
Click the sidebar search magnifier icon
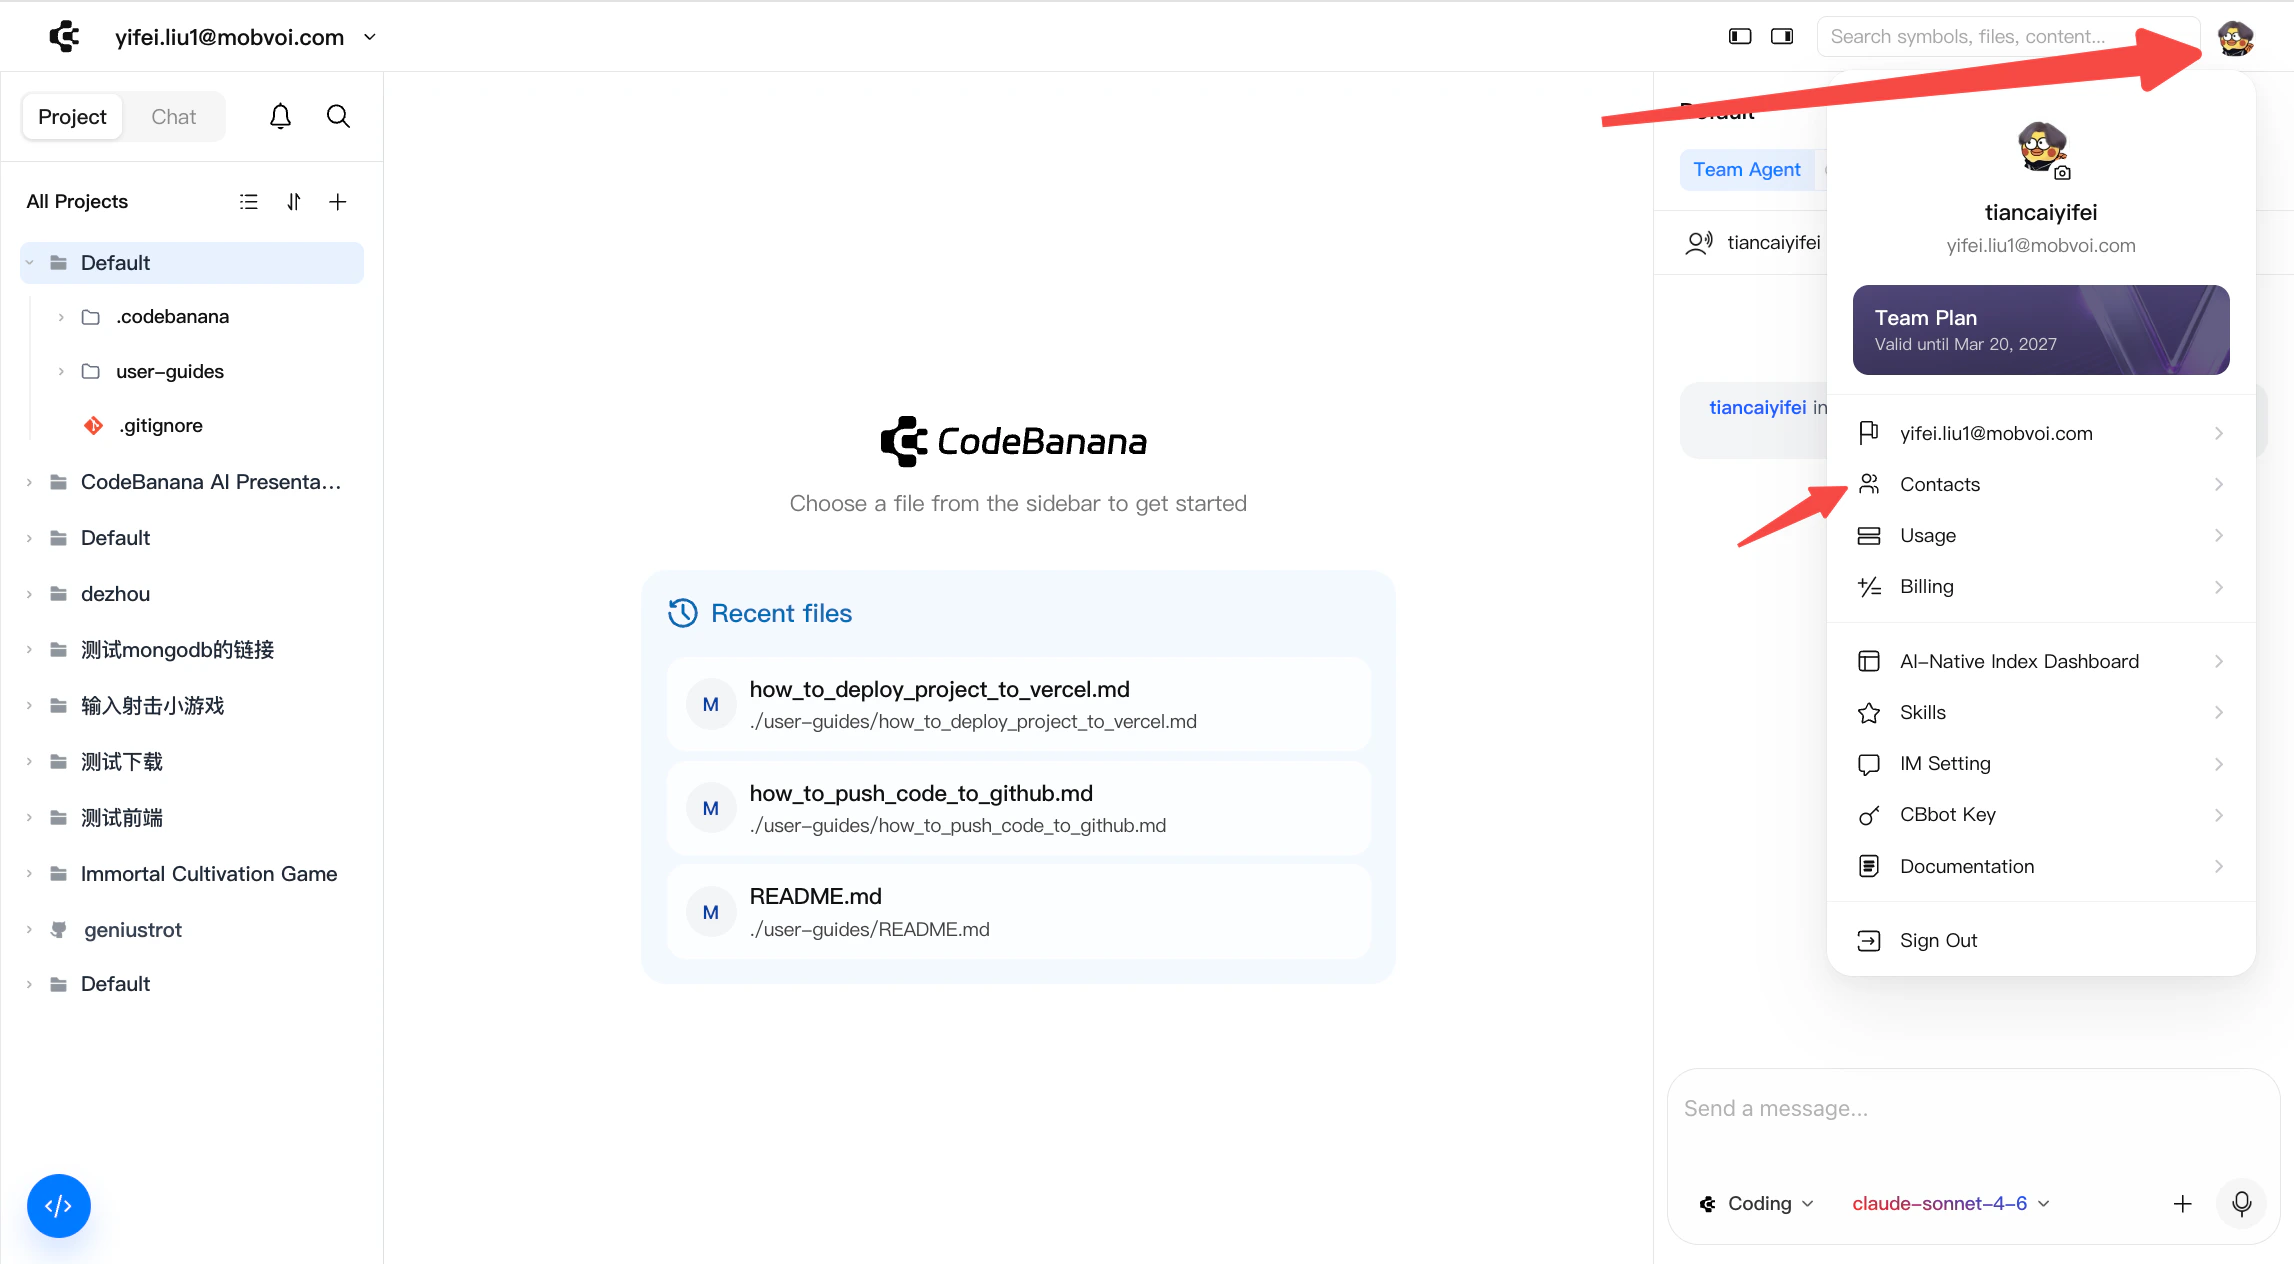click(338, 117)
